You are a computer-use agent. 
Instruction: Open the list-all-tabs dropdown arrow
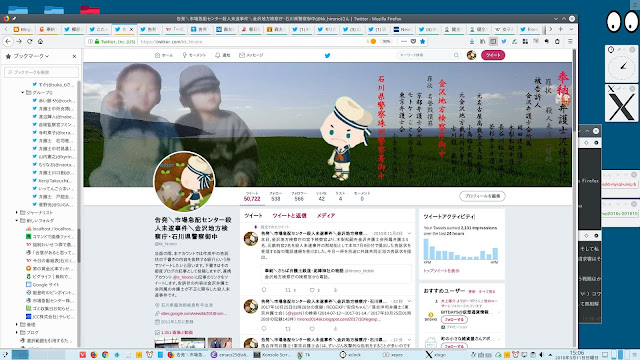click(x=571, y=29)
